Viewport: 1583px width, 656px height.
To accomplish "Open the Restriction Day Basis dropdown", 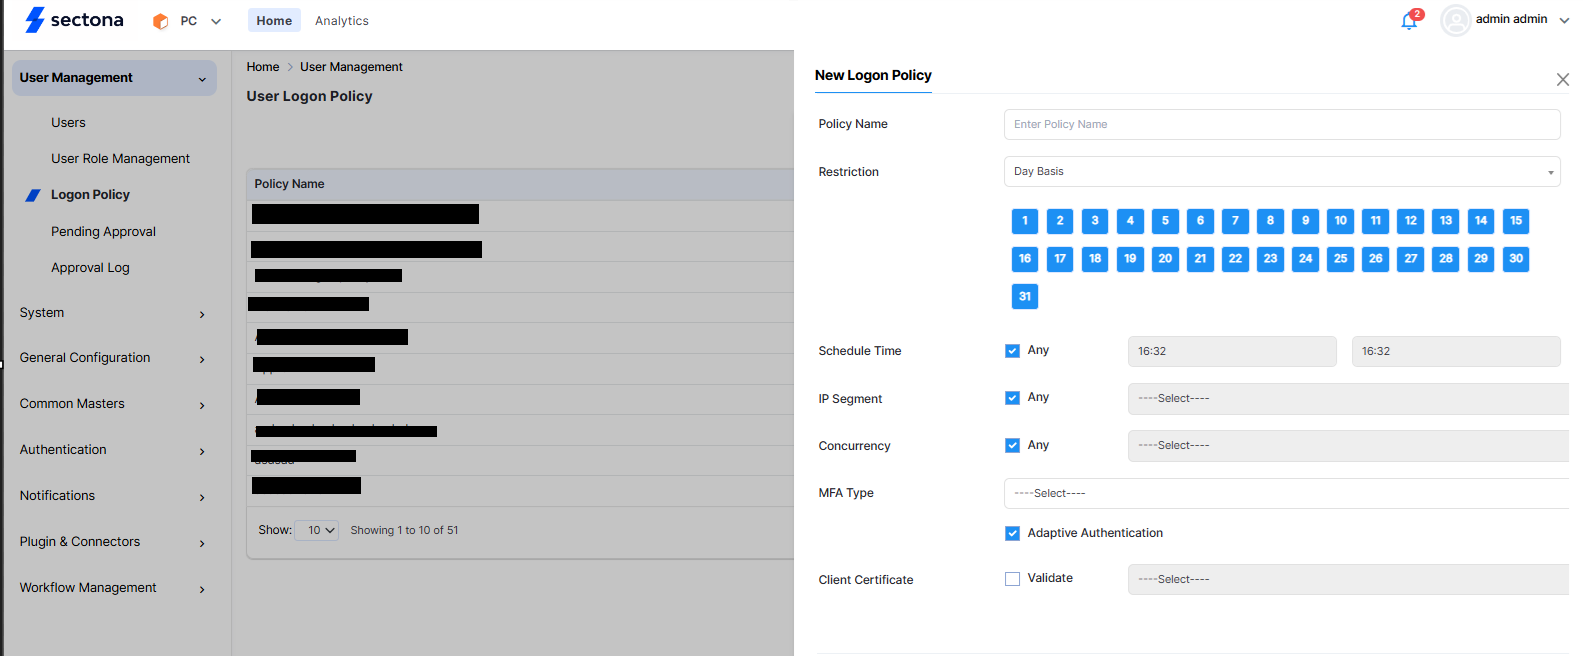I will (1281, 172).
